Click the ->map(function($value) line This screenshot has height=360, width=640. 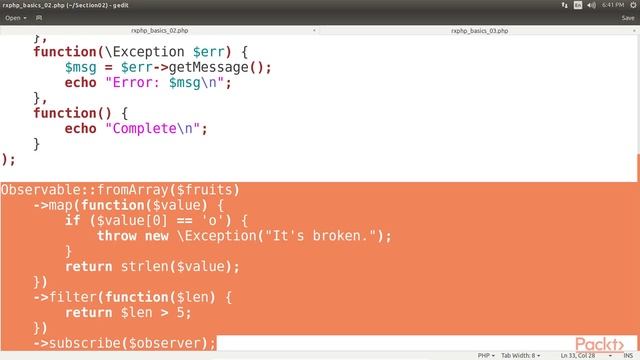pos(129,205)
